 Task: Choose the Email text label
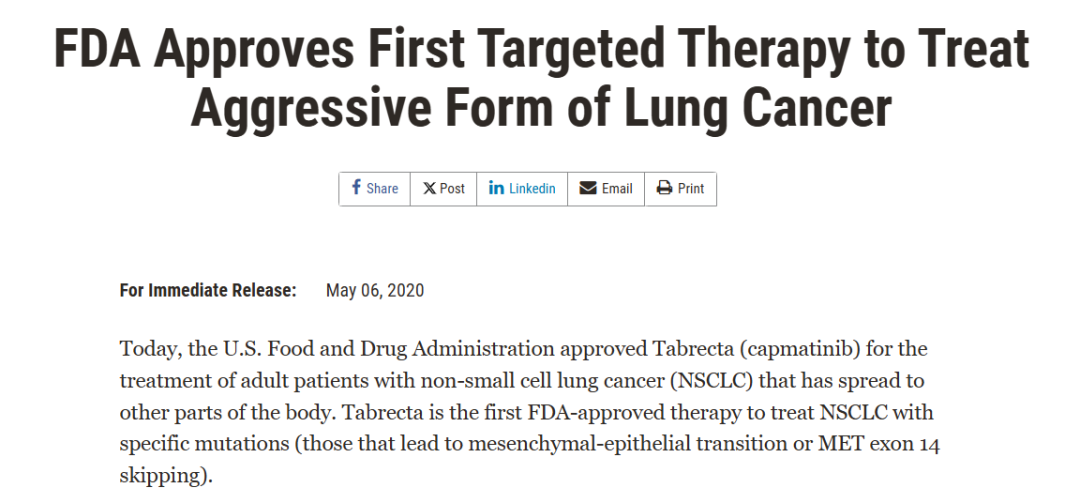pos(617,188)
